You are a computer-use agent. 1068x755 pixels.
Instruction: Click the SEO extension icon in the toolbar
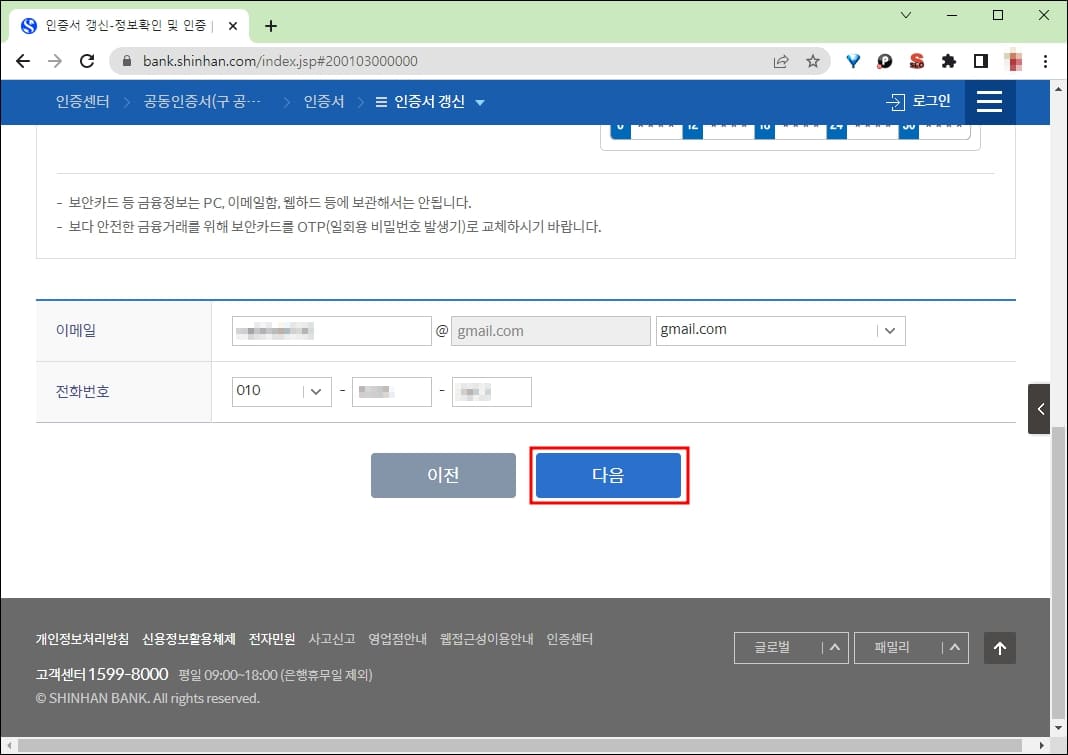(917, 61)
